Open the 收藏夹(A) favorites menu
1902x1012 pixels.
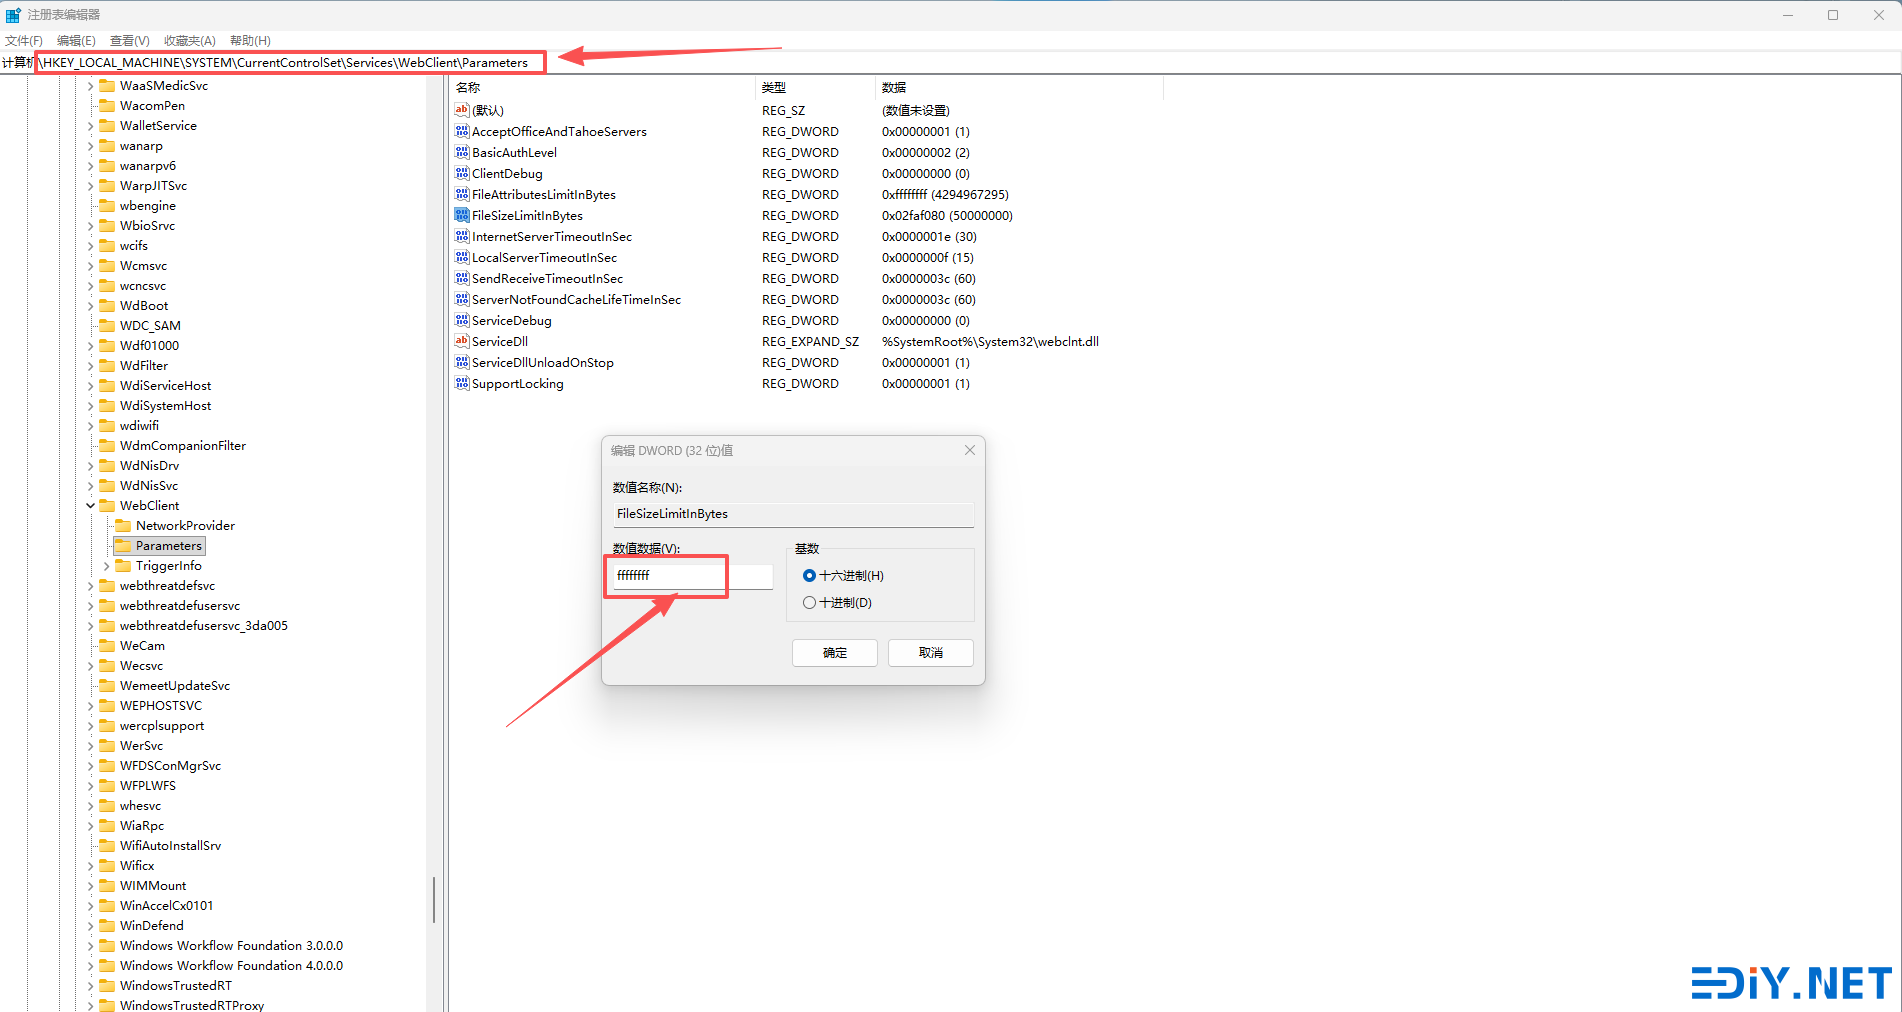[189, 41]
